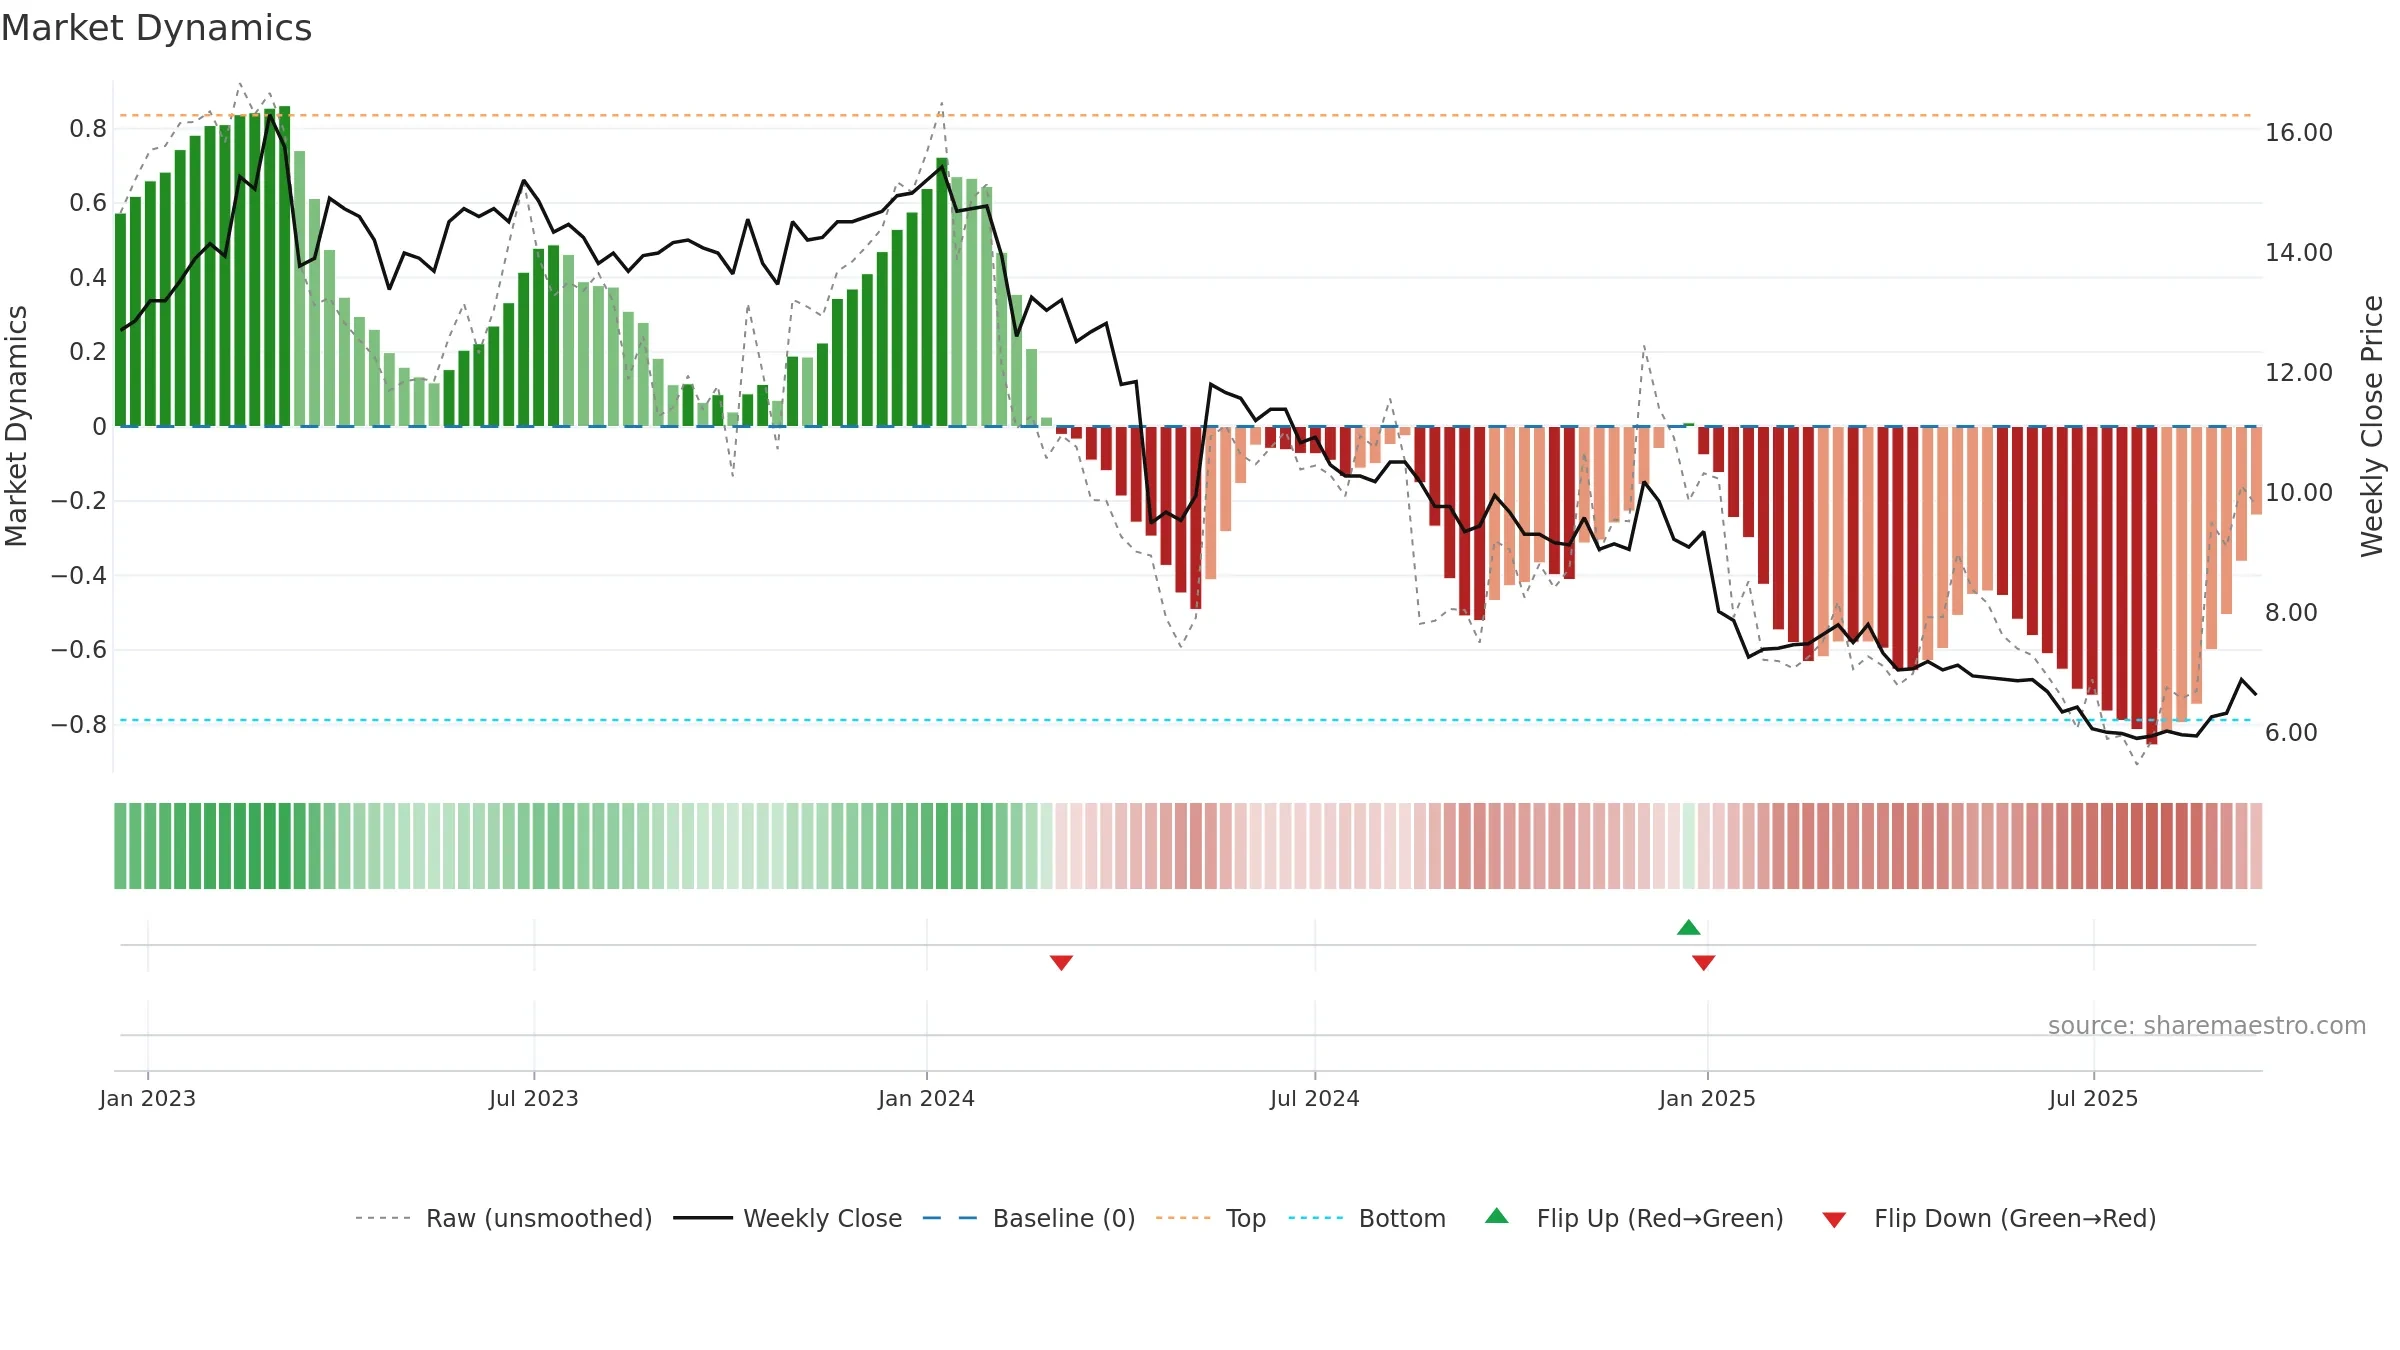
Task: Toggle the Bottom legend entry
Action: click(1367, 1218)
